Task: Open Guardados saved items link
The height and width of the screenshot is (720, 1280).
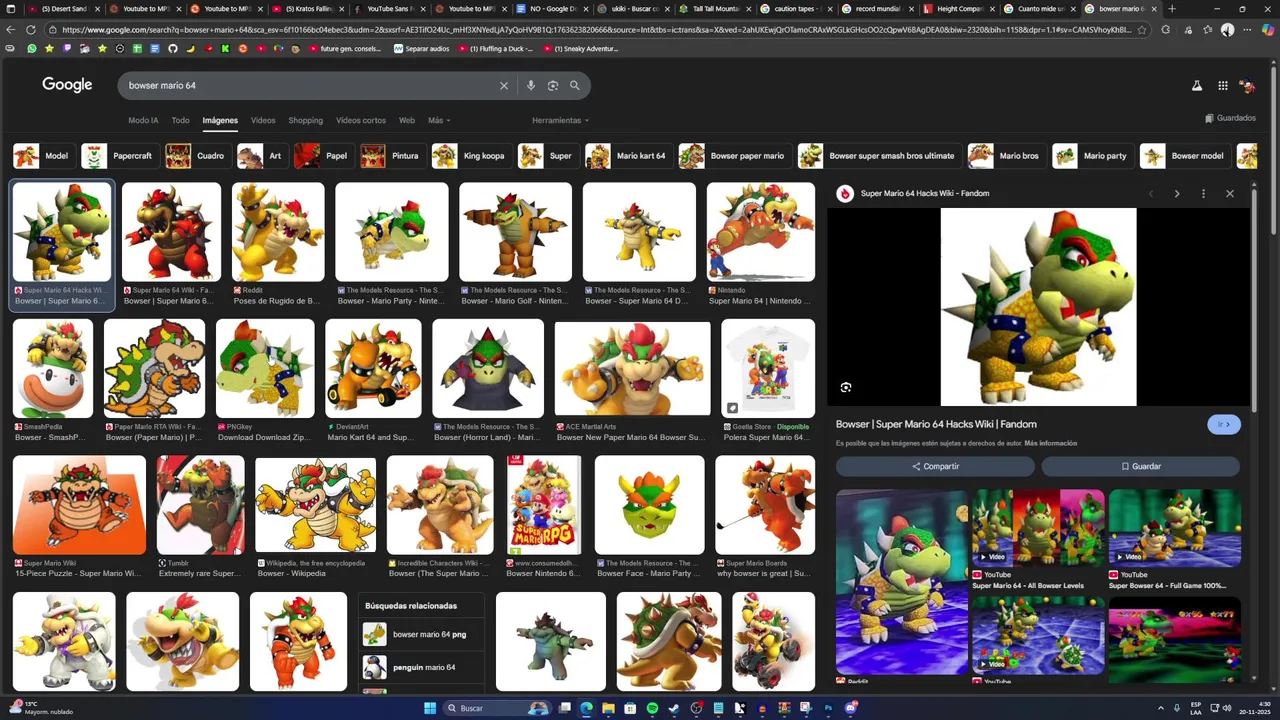Action: 1230,118
